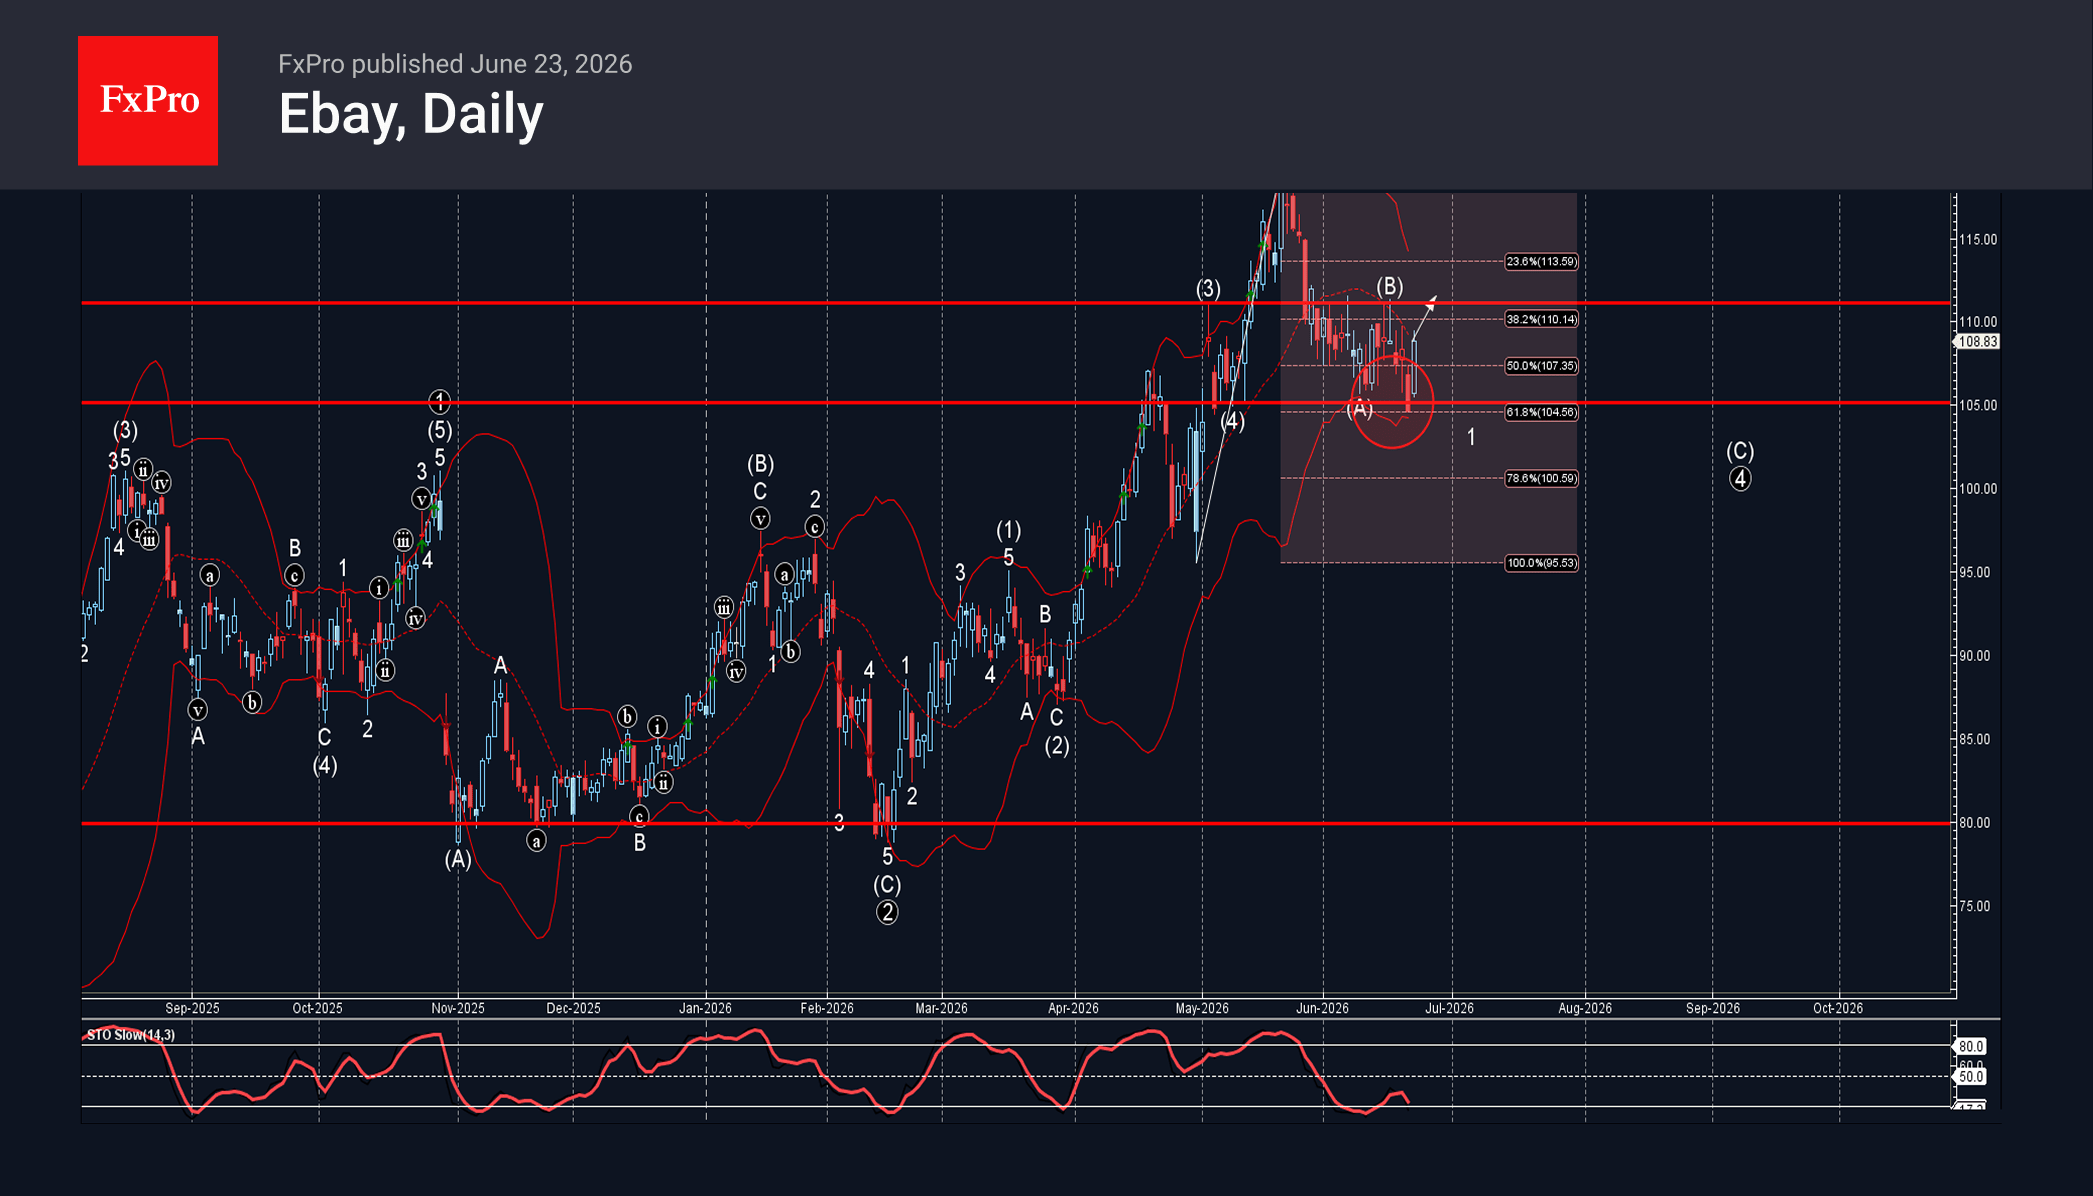This screenshot has height=1196, width=2093.
Task: Select the 100.0%(95.53) Fibonacci label
Action: pyautogui.click(x=1541, y=563)
